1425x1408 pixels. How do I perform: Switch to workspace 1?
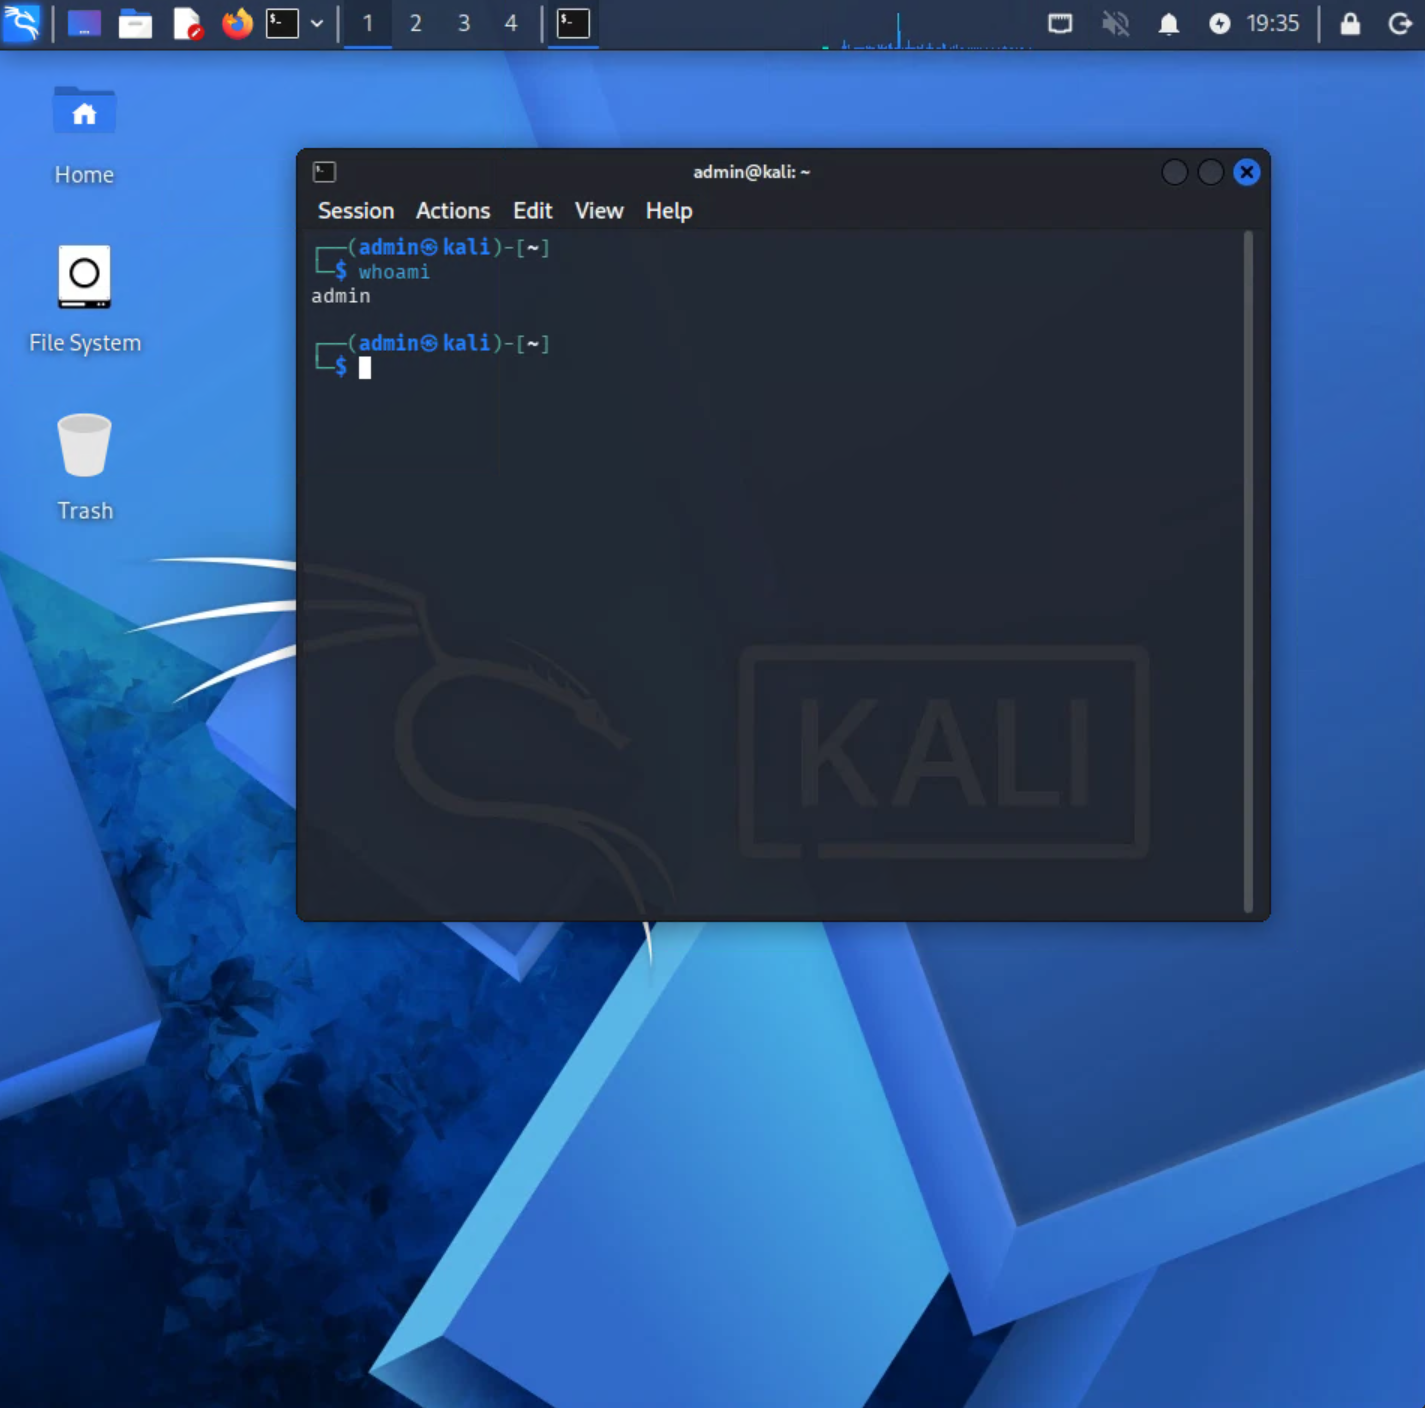click(x=368, y=23)
